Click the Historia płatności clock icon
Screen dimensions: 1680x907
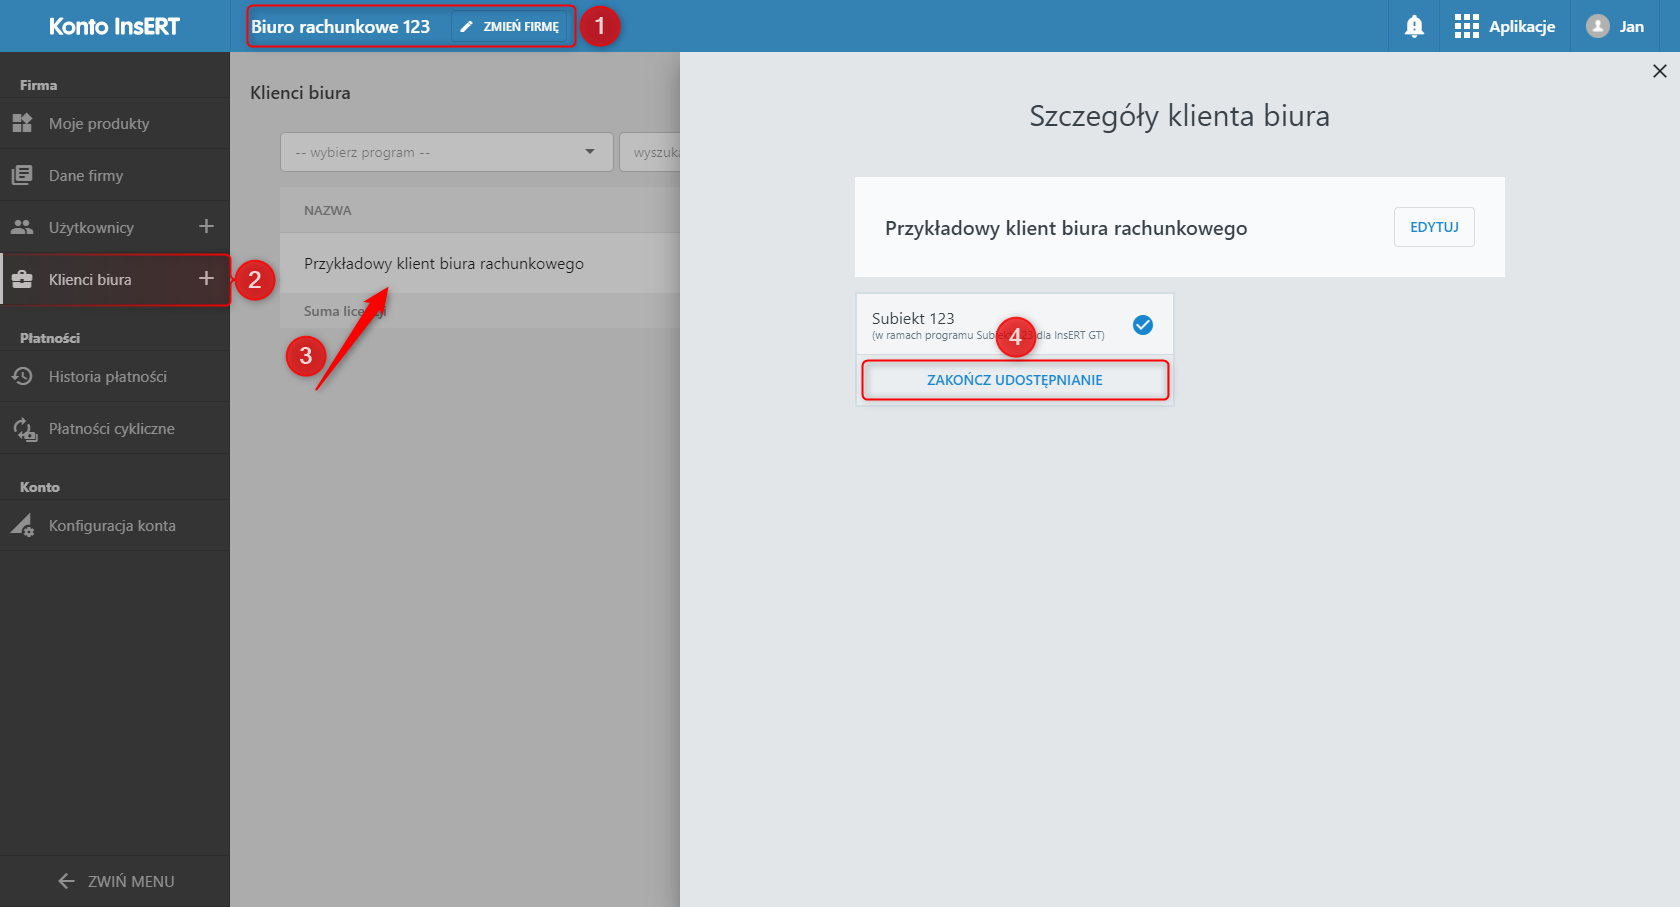click(x=22, y=376)
